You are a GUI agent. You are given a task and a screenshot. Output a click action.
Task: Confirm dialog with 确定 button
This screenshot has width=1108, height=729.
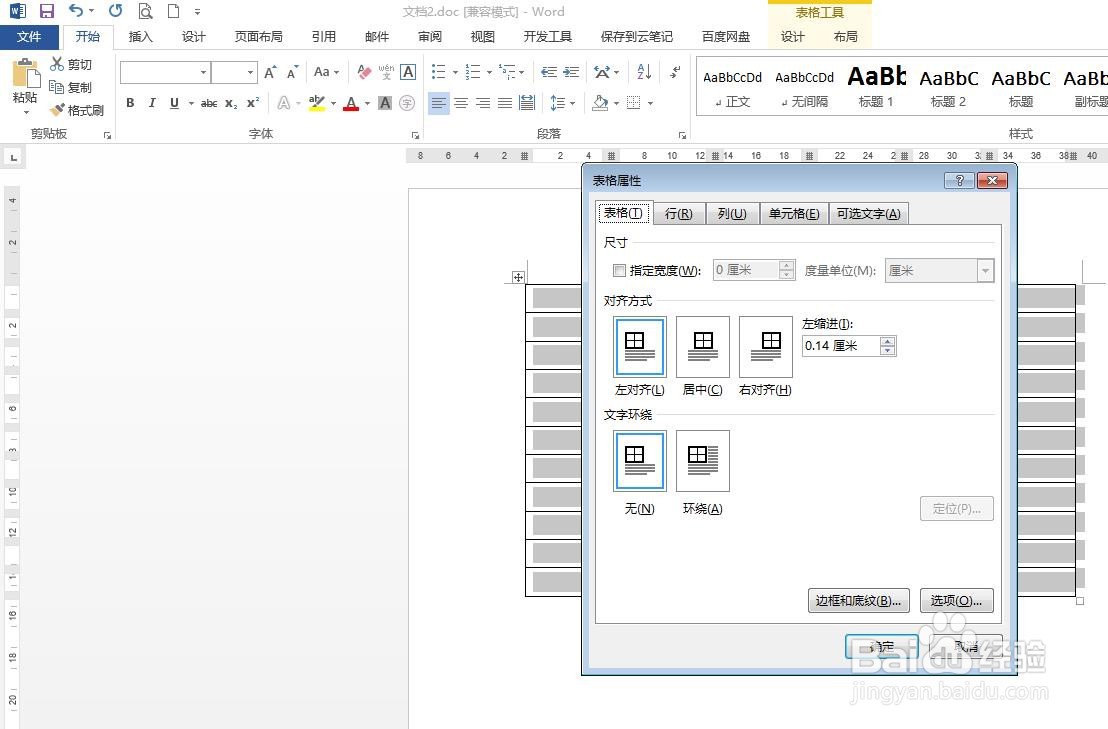882,646
